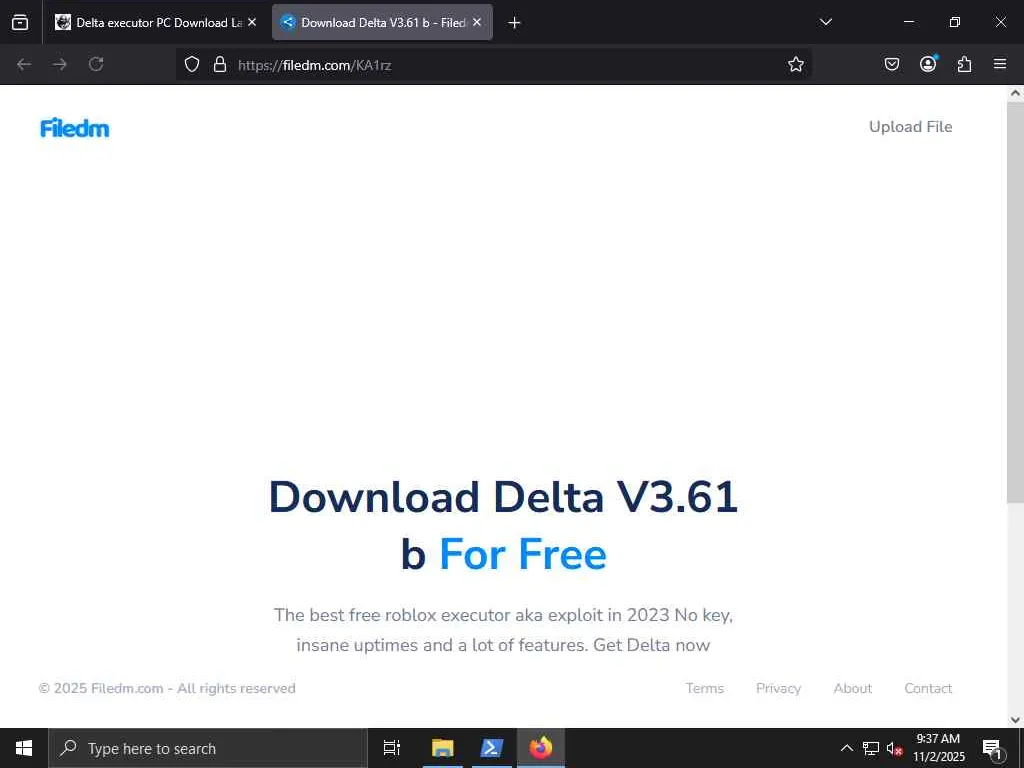Open the taskbar clock and date
Image resolution: width=1024 pixels, height=768 pixels.
[938, 748]
